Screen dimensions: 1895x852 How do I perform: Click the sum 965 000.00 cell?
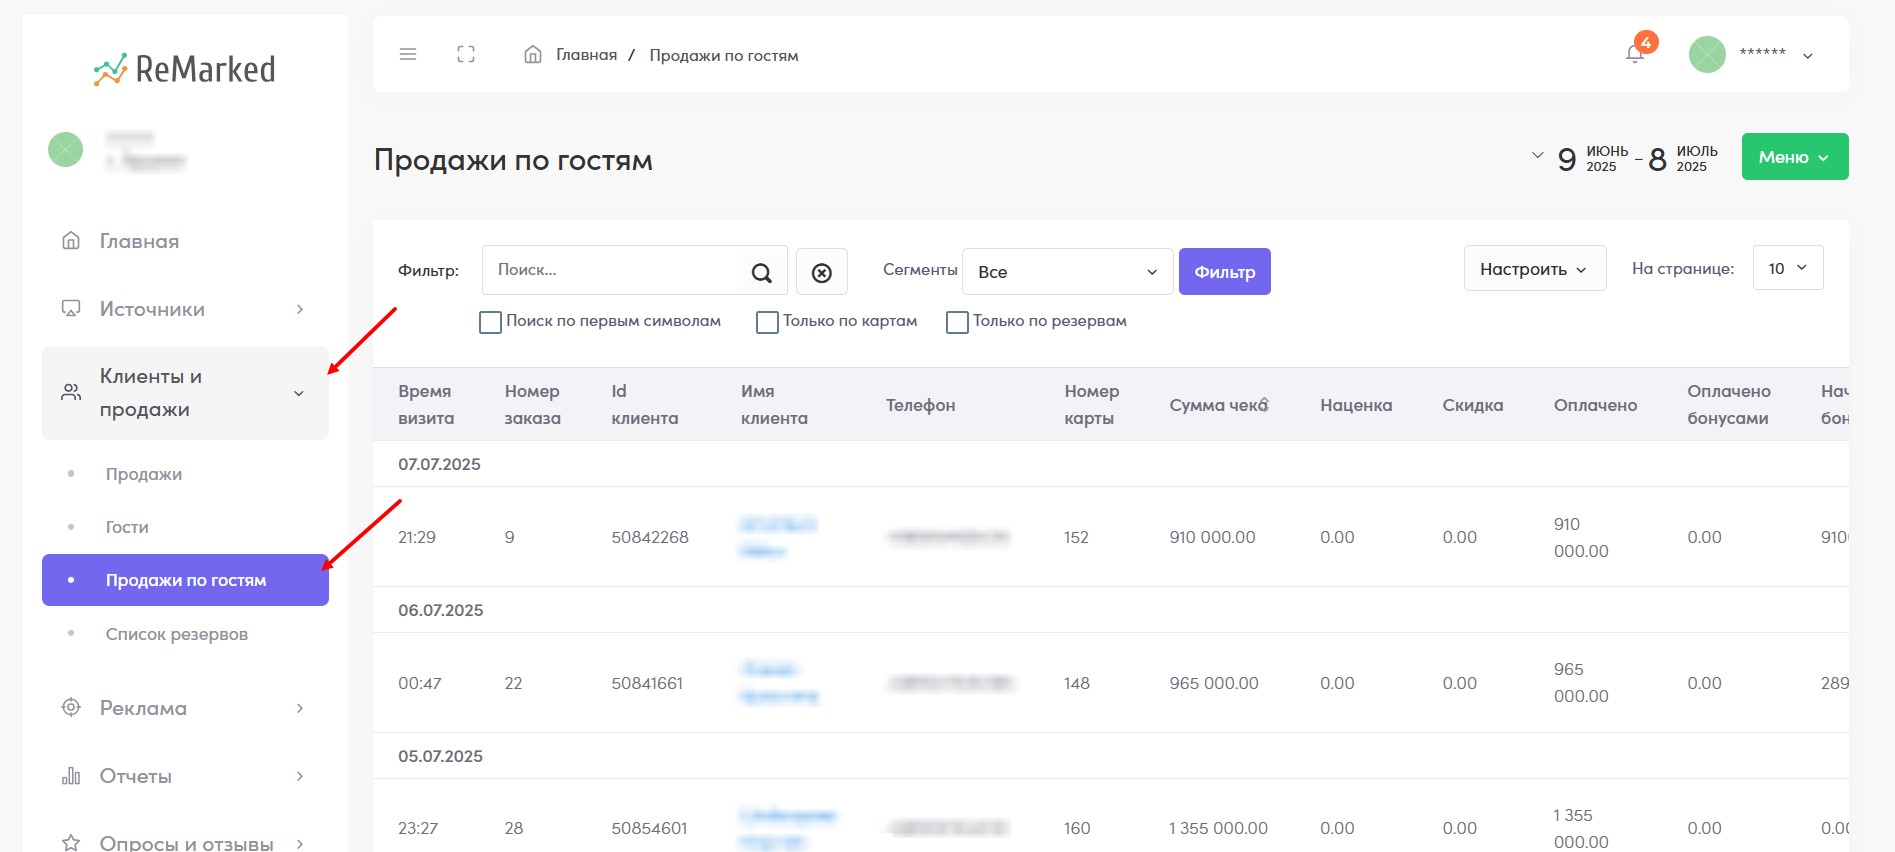pos(1214,683)
